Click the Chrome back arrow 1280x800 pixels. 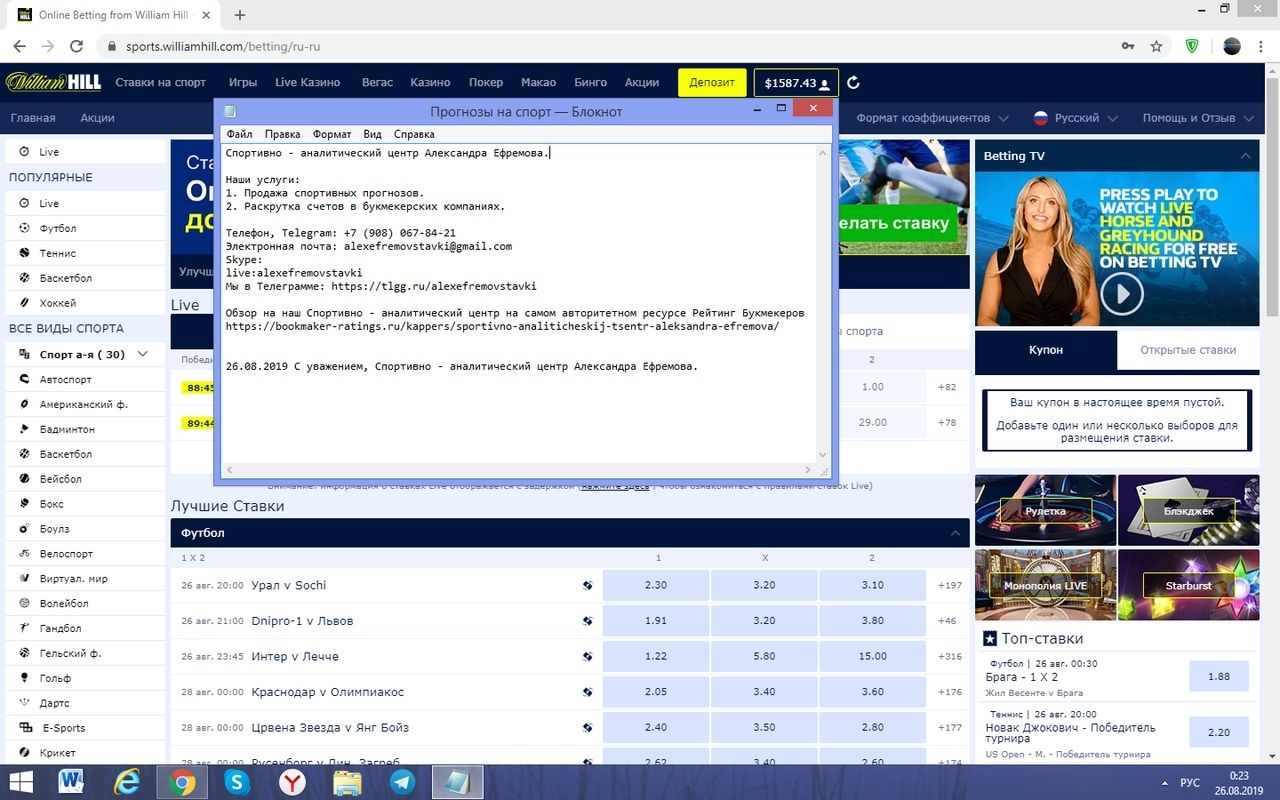[19, 46]
